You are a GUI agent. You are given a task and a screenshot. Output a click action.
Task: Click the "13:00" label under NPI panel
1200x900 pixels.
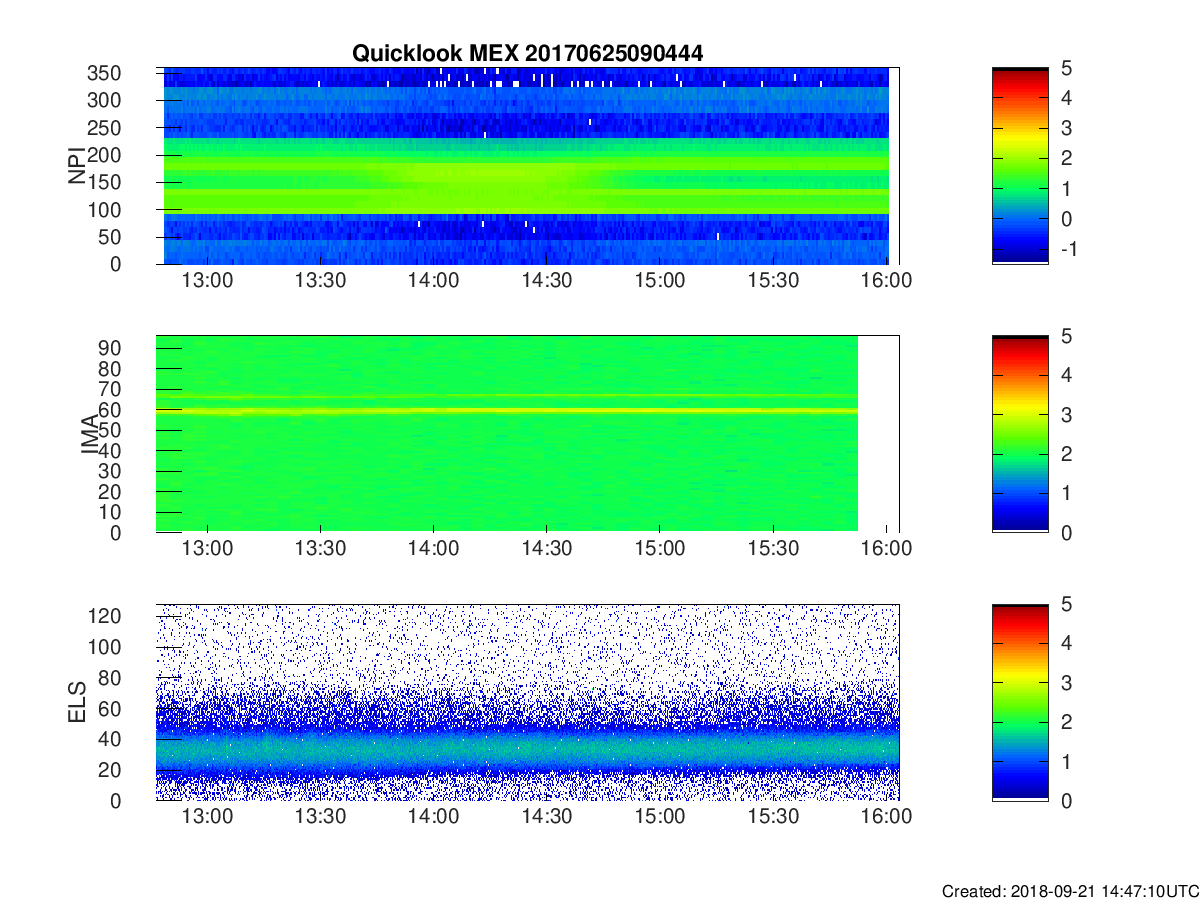tap(207, 281)
